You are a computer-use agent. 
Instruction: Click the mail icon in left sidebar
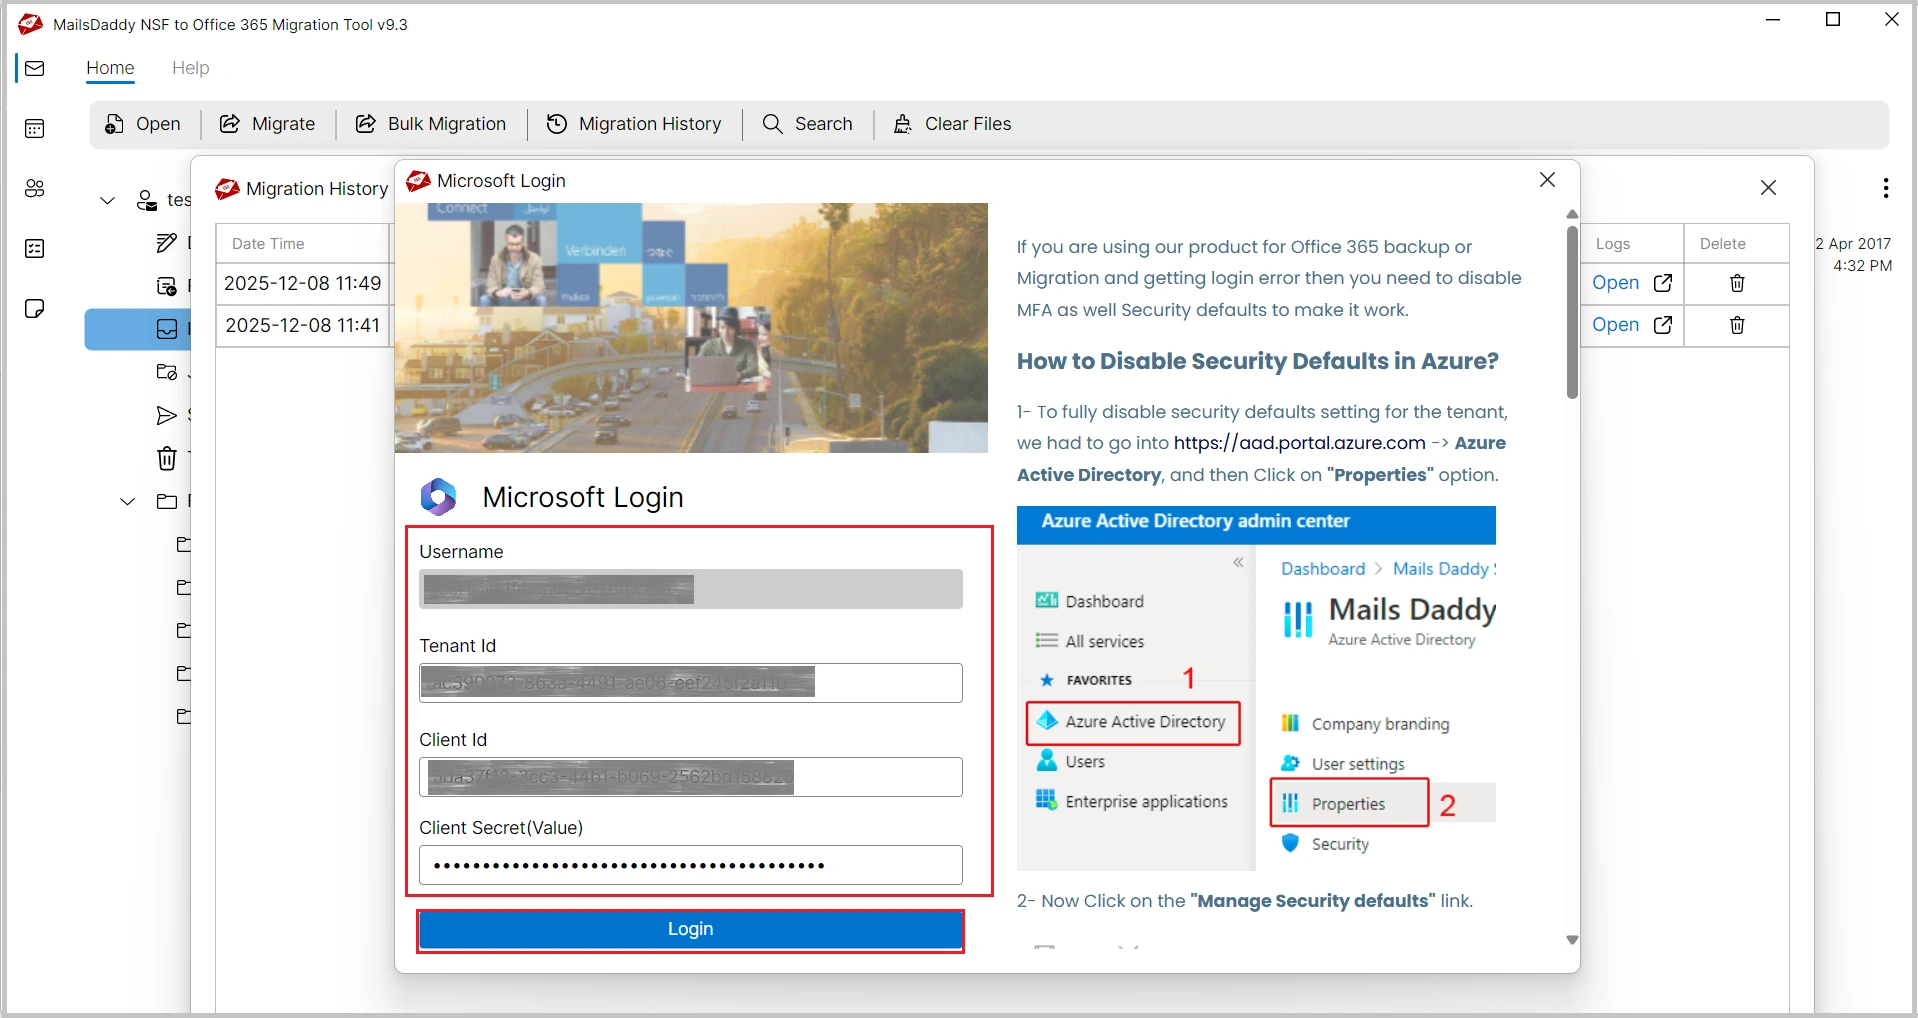point(35,68)
